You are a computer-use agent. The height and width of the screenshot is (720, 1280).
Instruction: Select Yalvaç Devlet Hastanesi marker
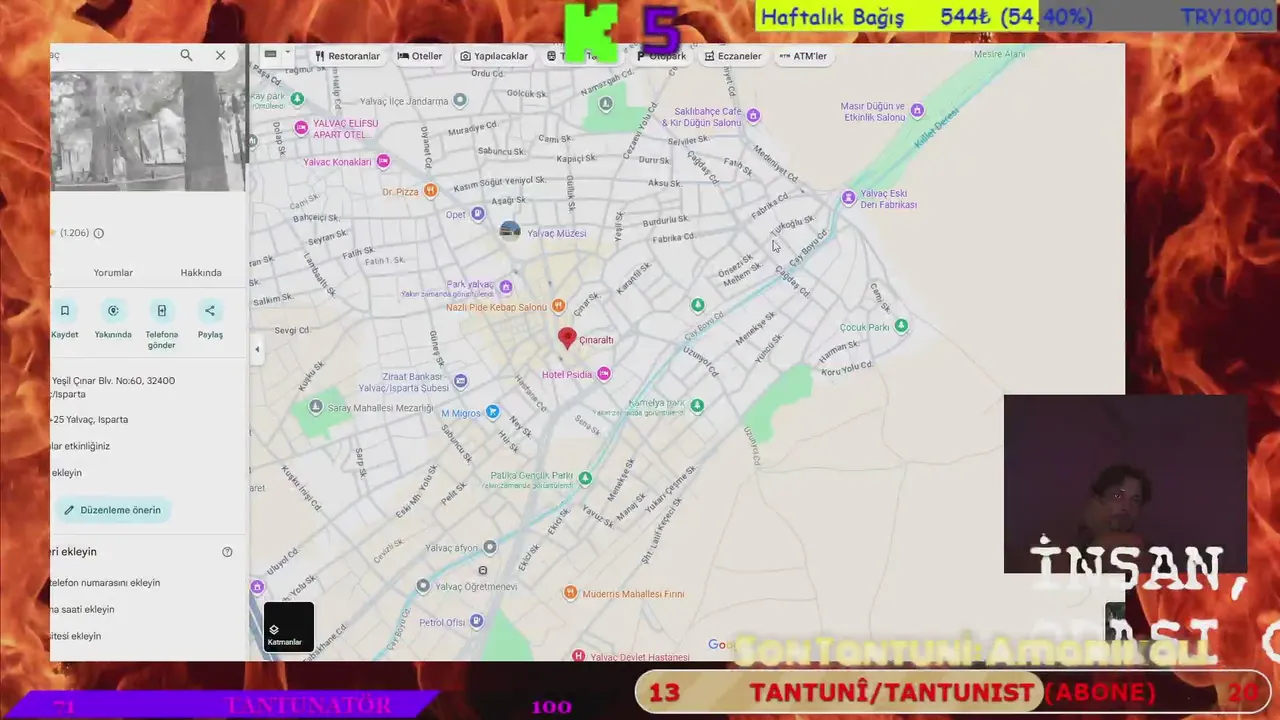(578, 656)
